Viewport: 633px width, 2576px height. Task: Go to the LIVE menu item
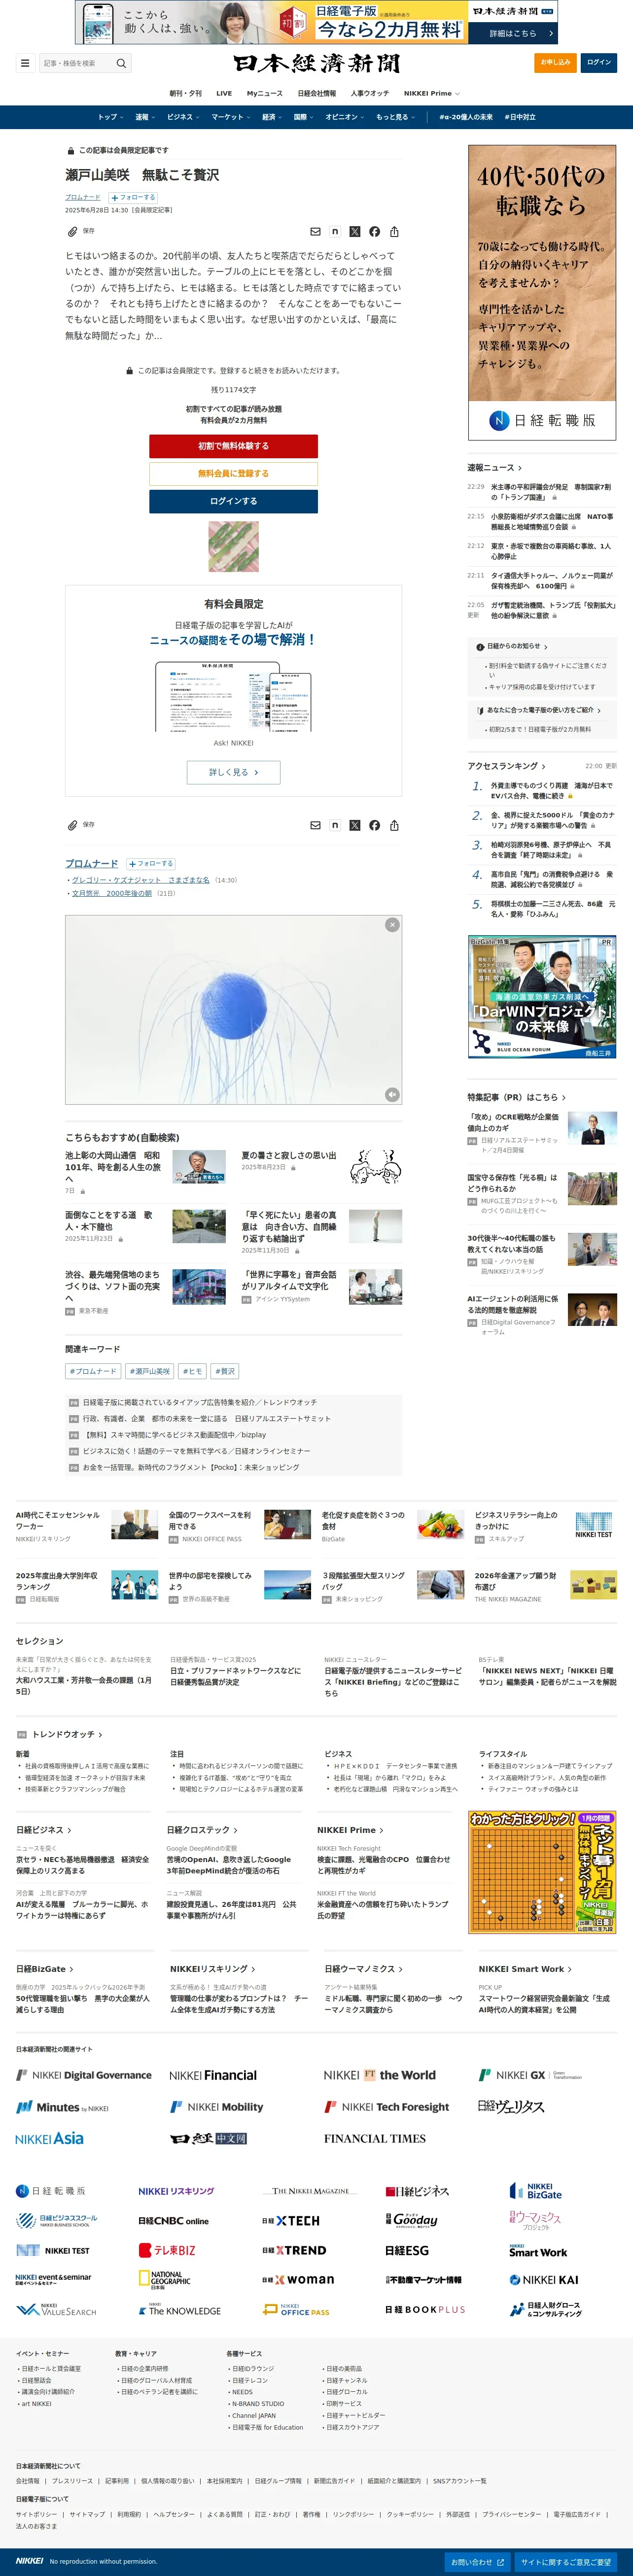pos(224,93)
